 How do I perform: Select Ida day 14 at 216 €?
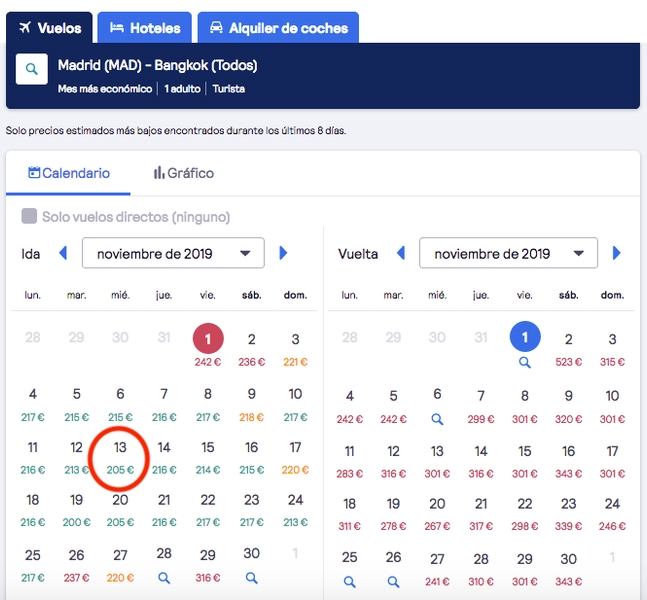tap(164, 458)
